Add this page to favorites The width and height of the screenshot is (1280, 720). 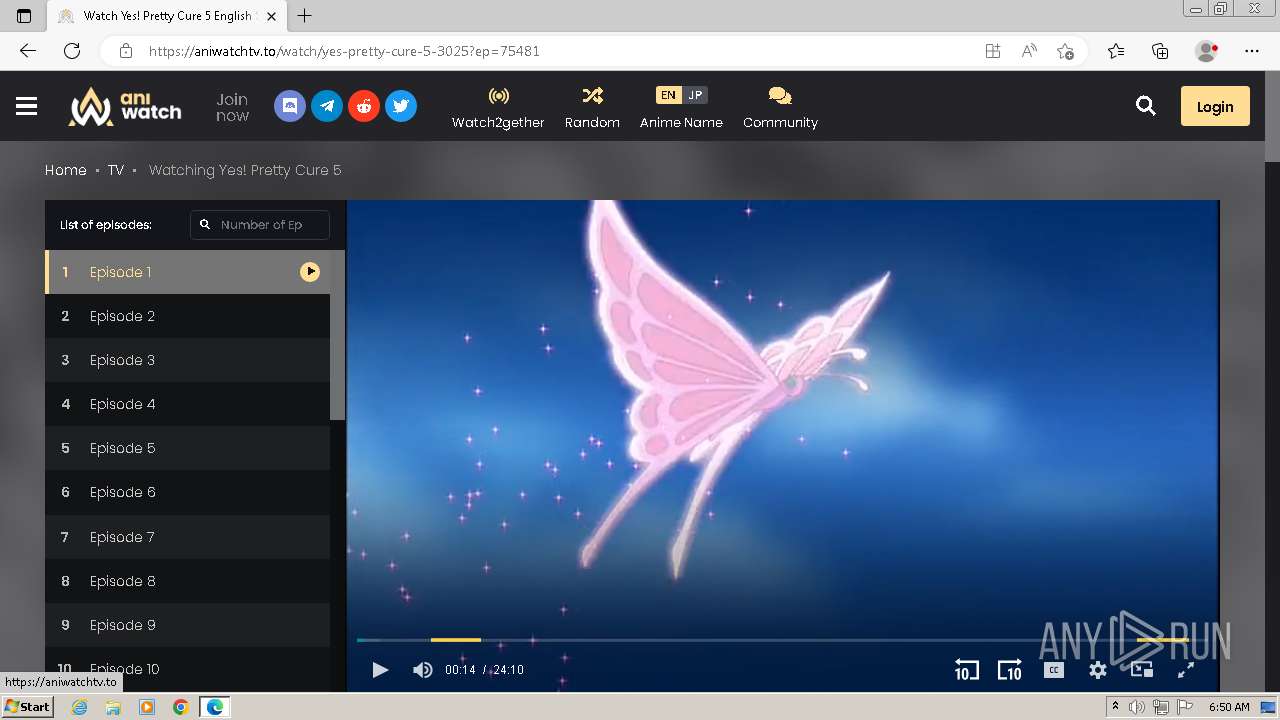coord(1065,51)
